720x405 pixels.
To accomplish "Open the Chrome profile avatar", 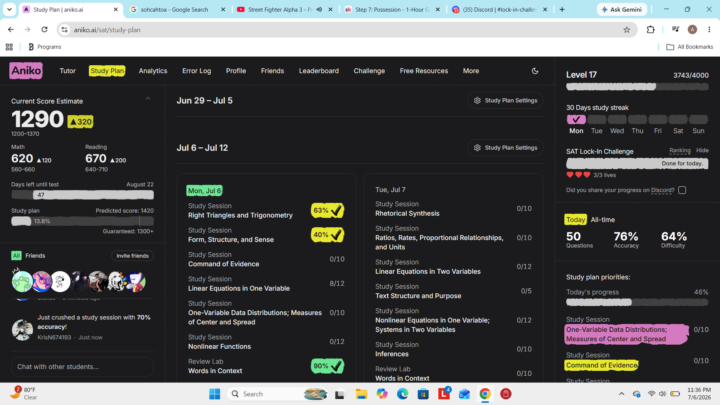I will (692, 30).
